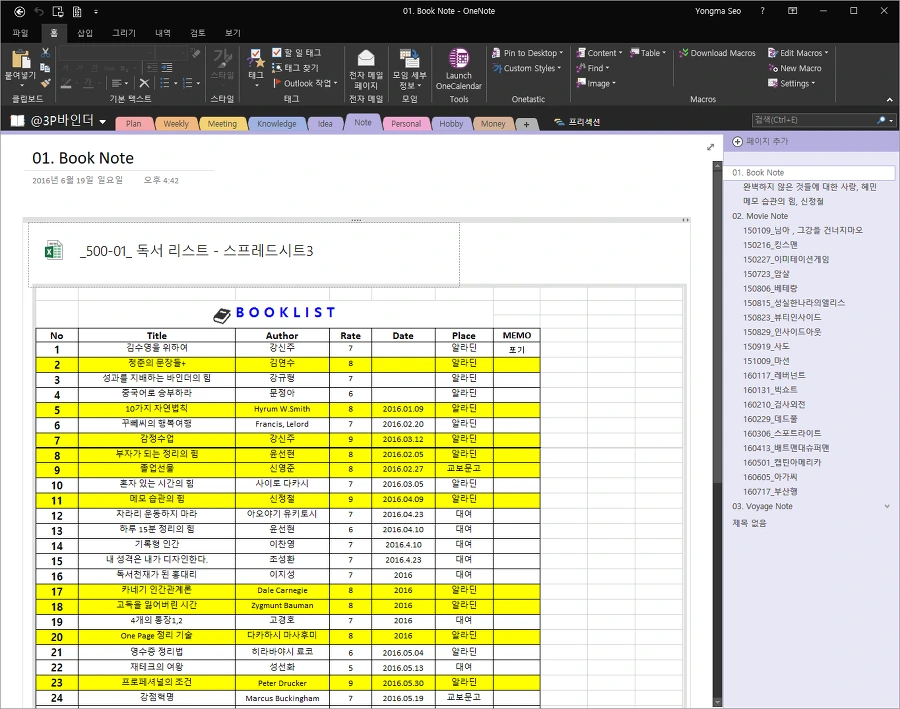Screen dimensions: 900x709
Task: Launch OneCalendar from Tools group
Action: [459, 69]
